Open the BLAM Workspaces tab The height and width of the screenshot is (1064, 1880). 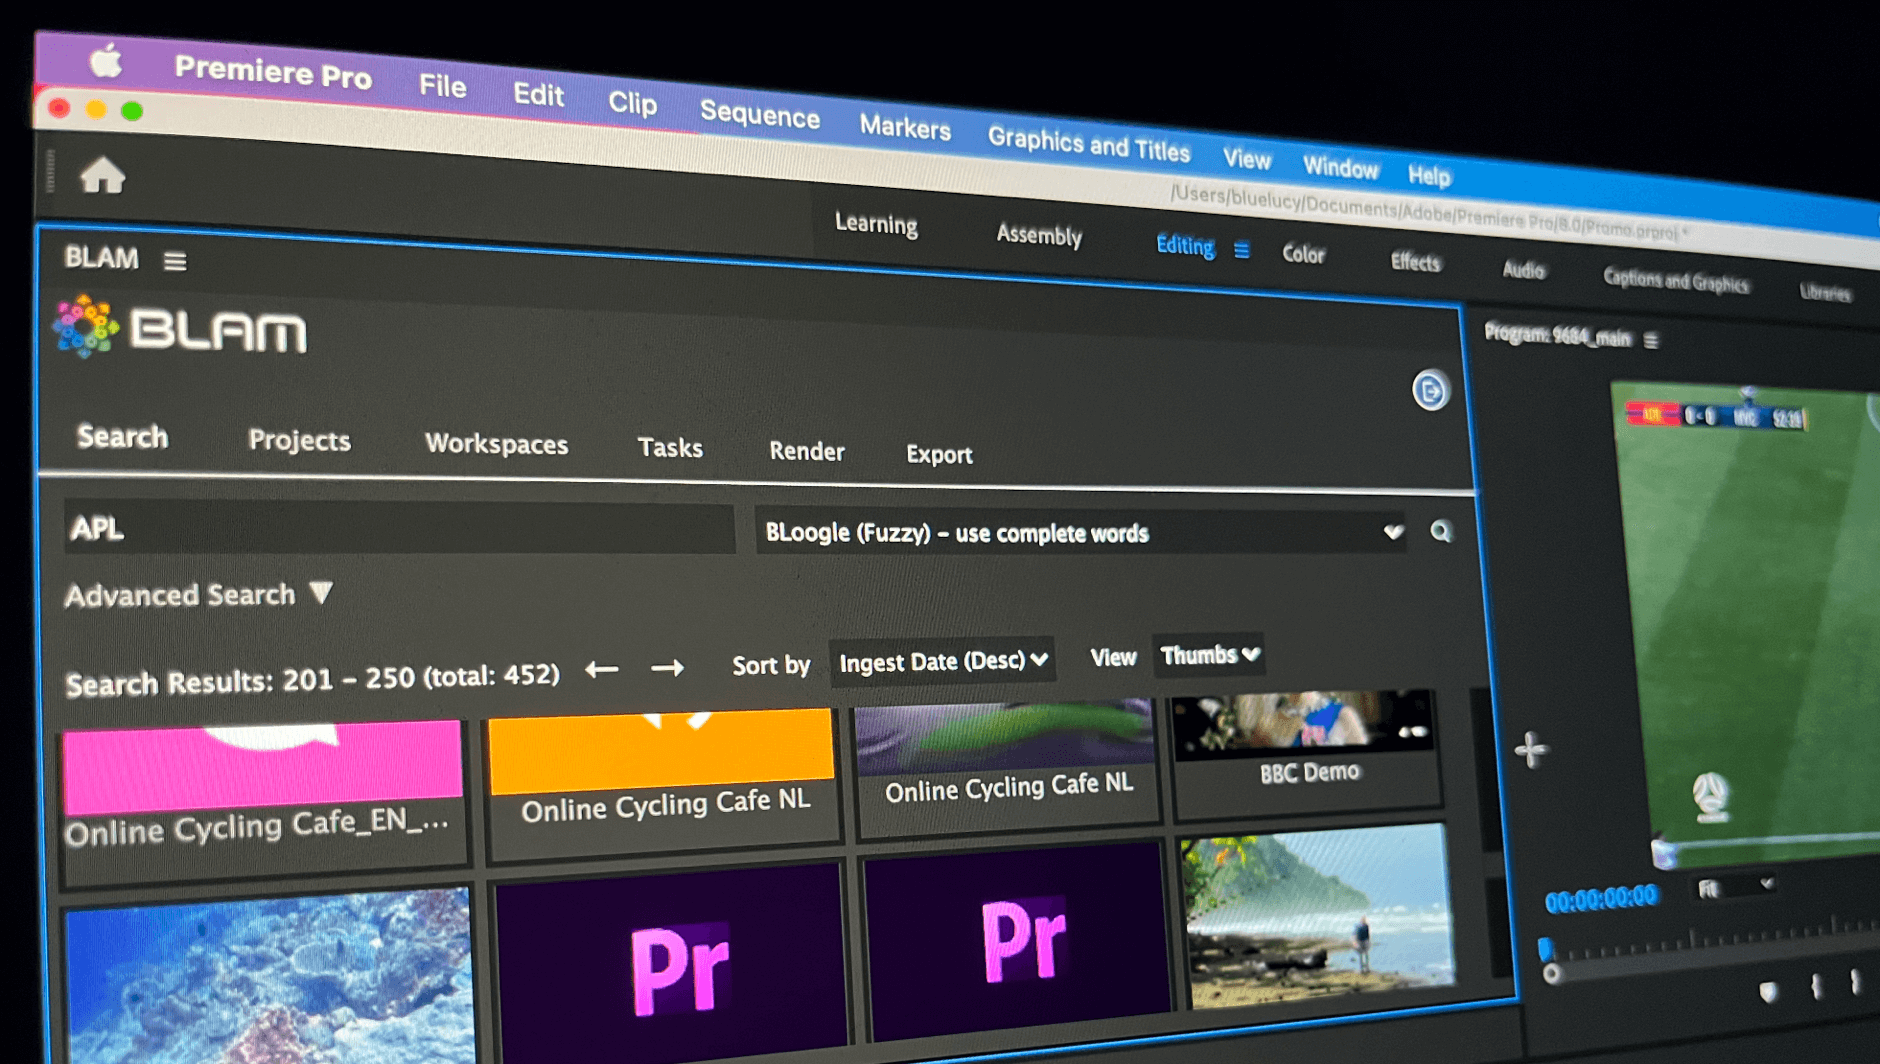tap(496, 444)
